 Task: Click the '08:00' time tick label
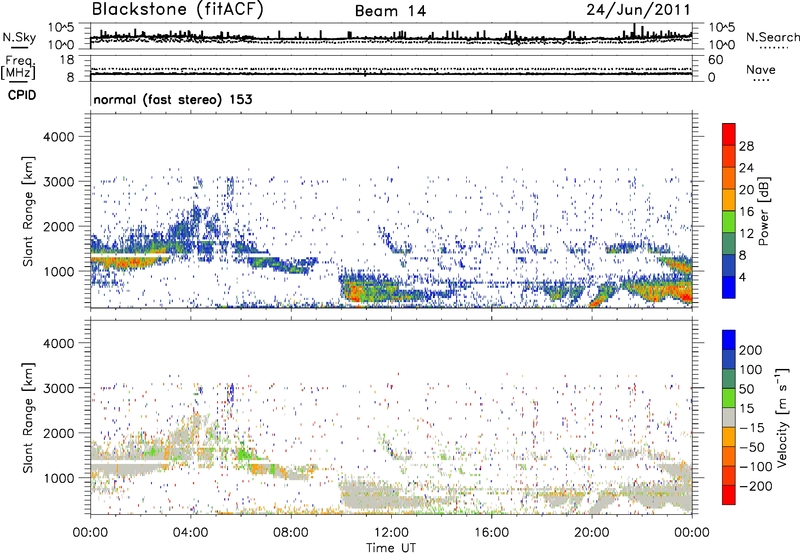(x=291, y=533)
